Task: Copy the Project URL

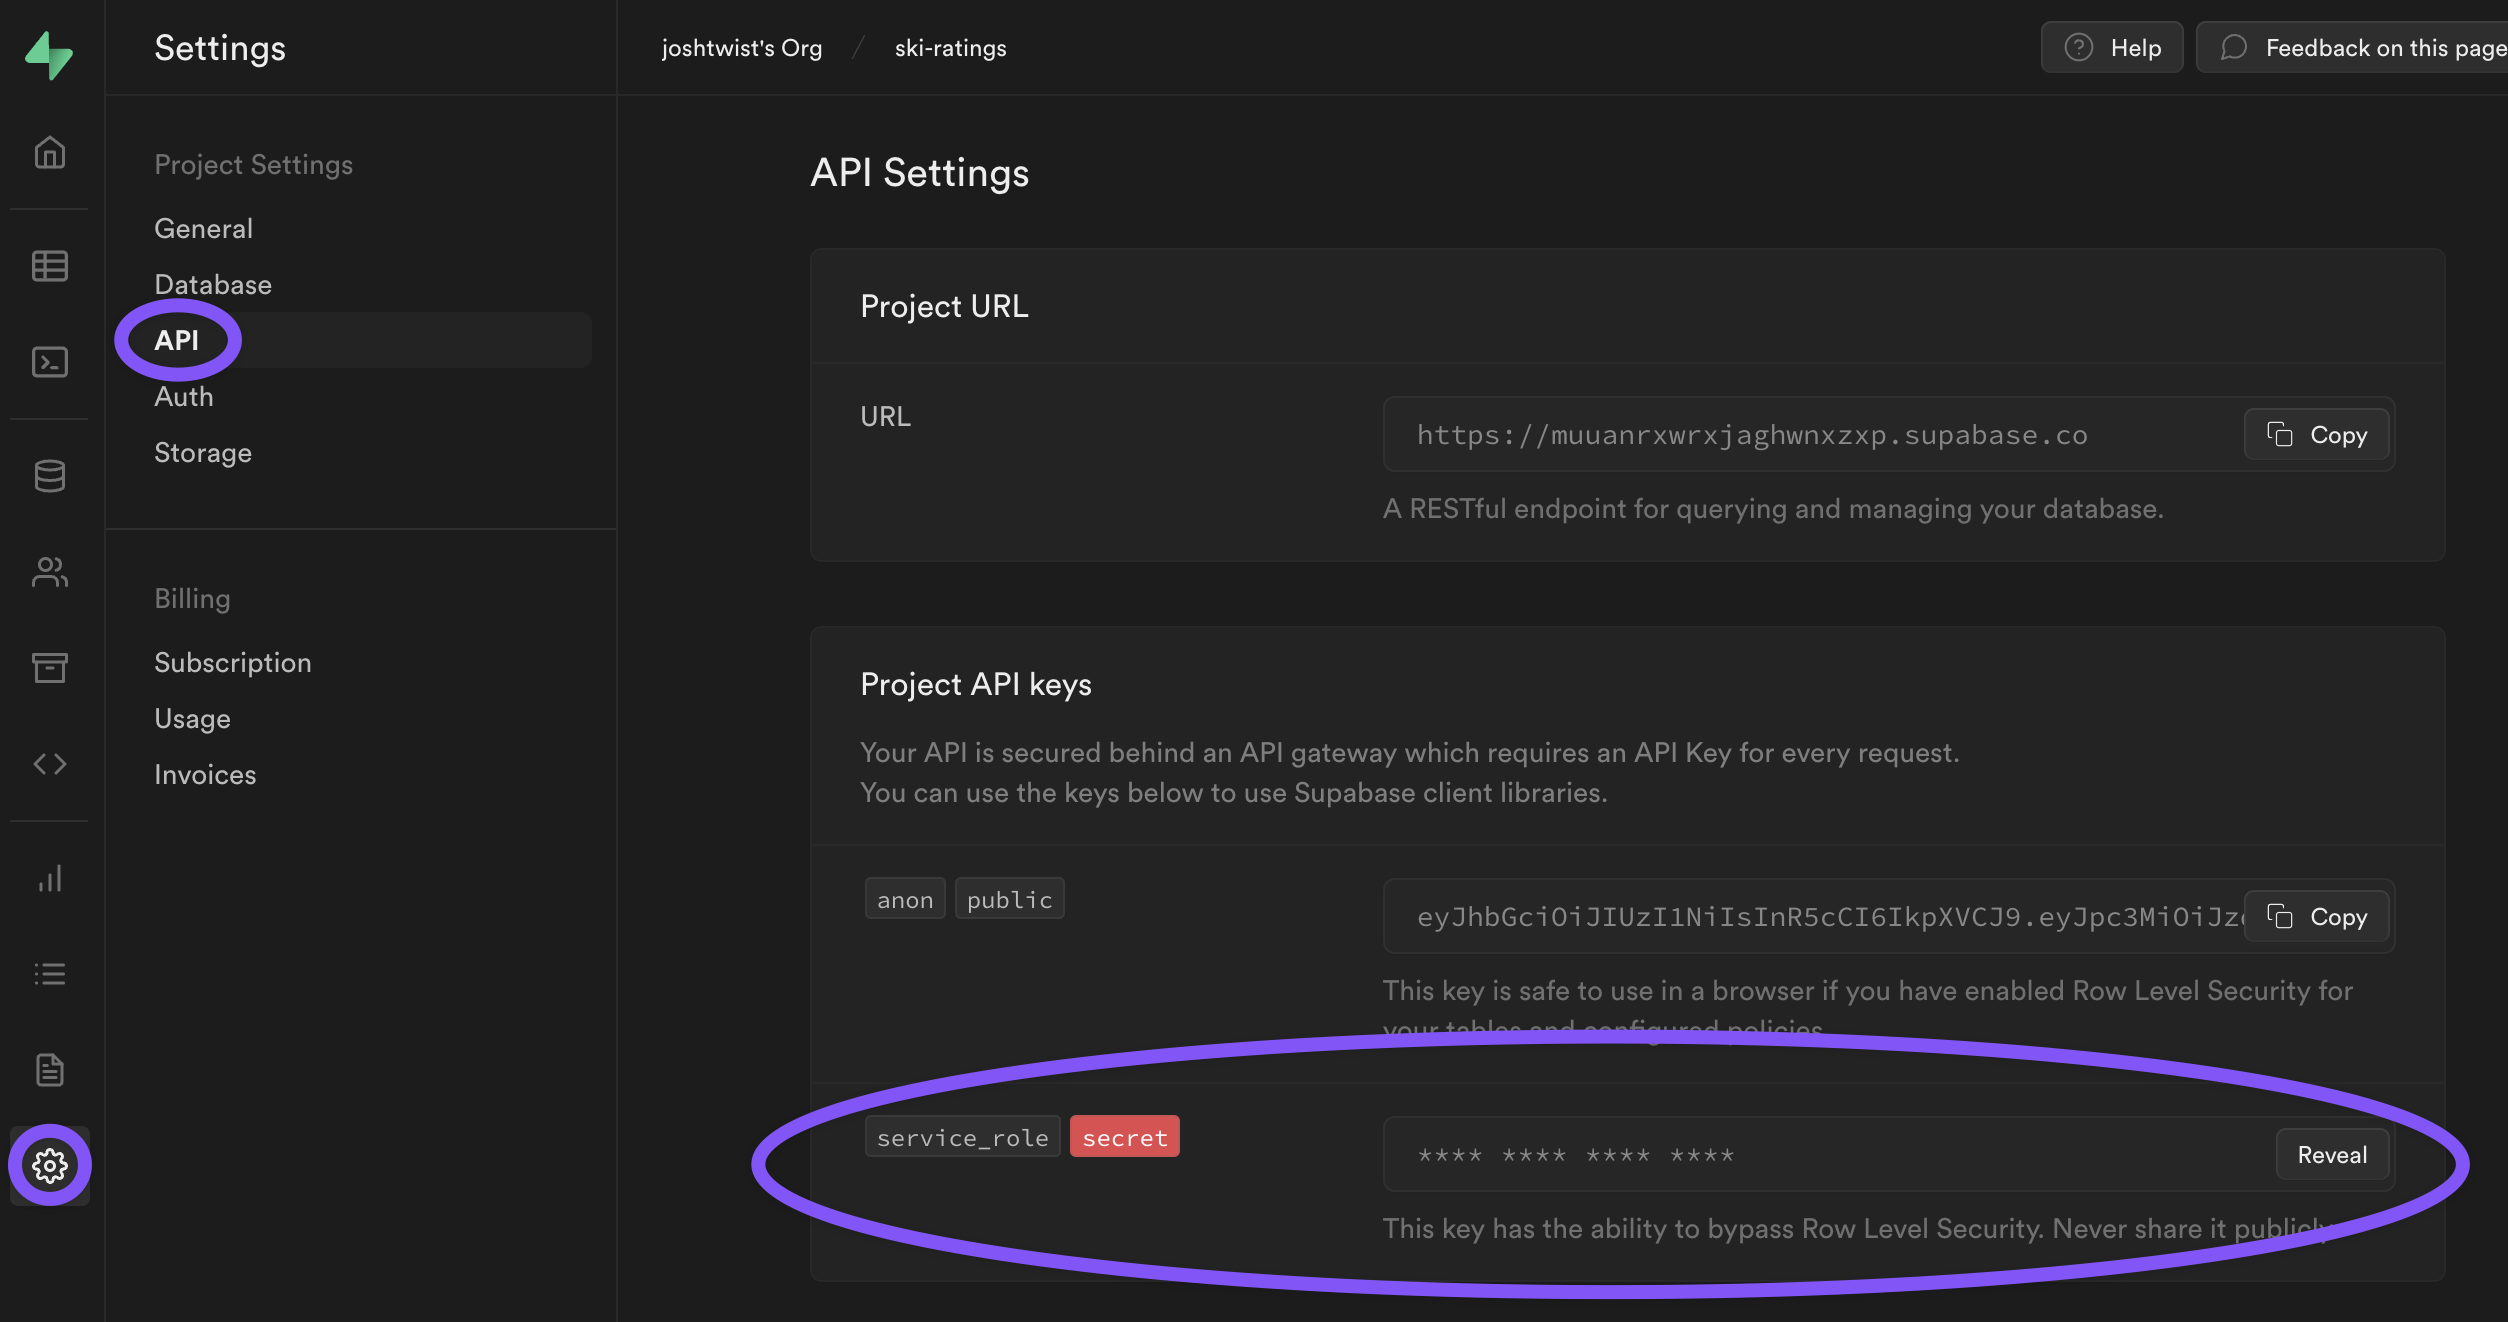Action: click(2316, 435)
